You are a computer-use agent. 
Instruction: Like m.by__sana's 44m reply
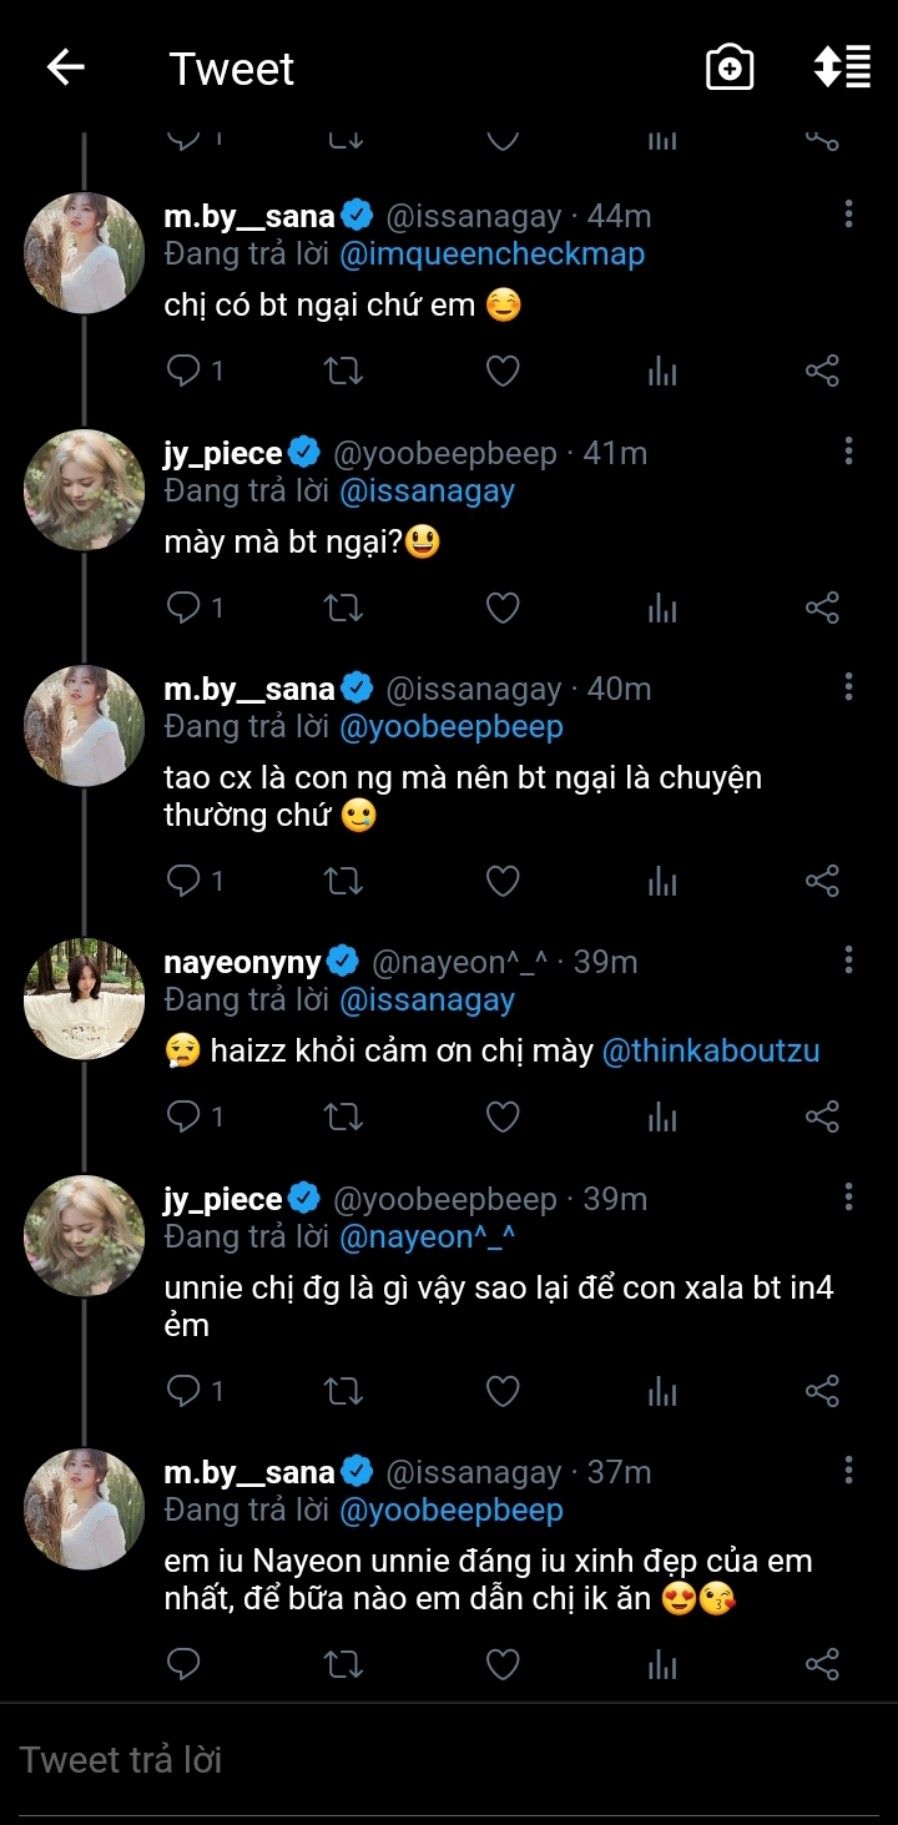point(502,372)
